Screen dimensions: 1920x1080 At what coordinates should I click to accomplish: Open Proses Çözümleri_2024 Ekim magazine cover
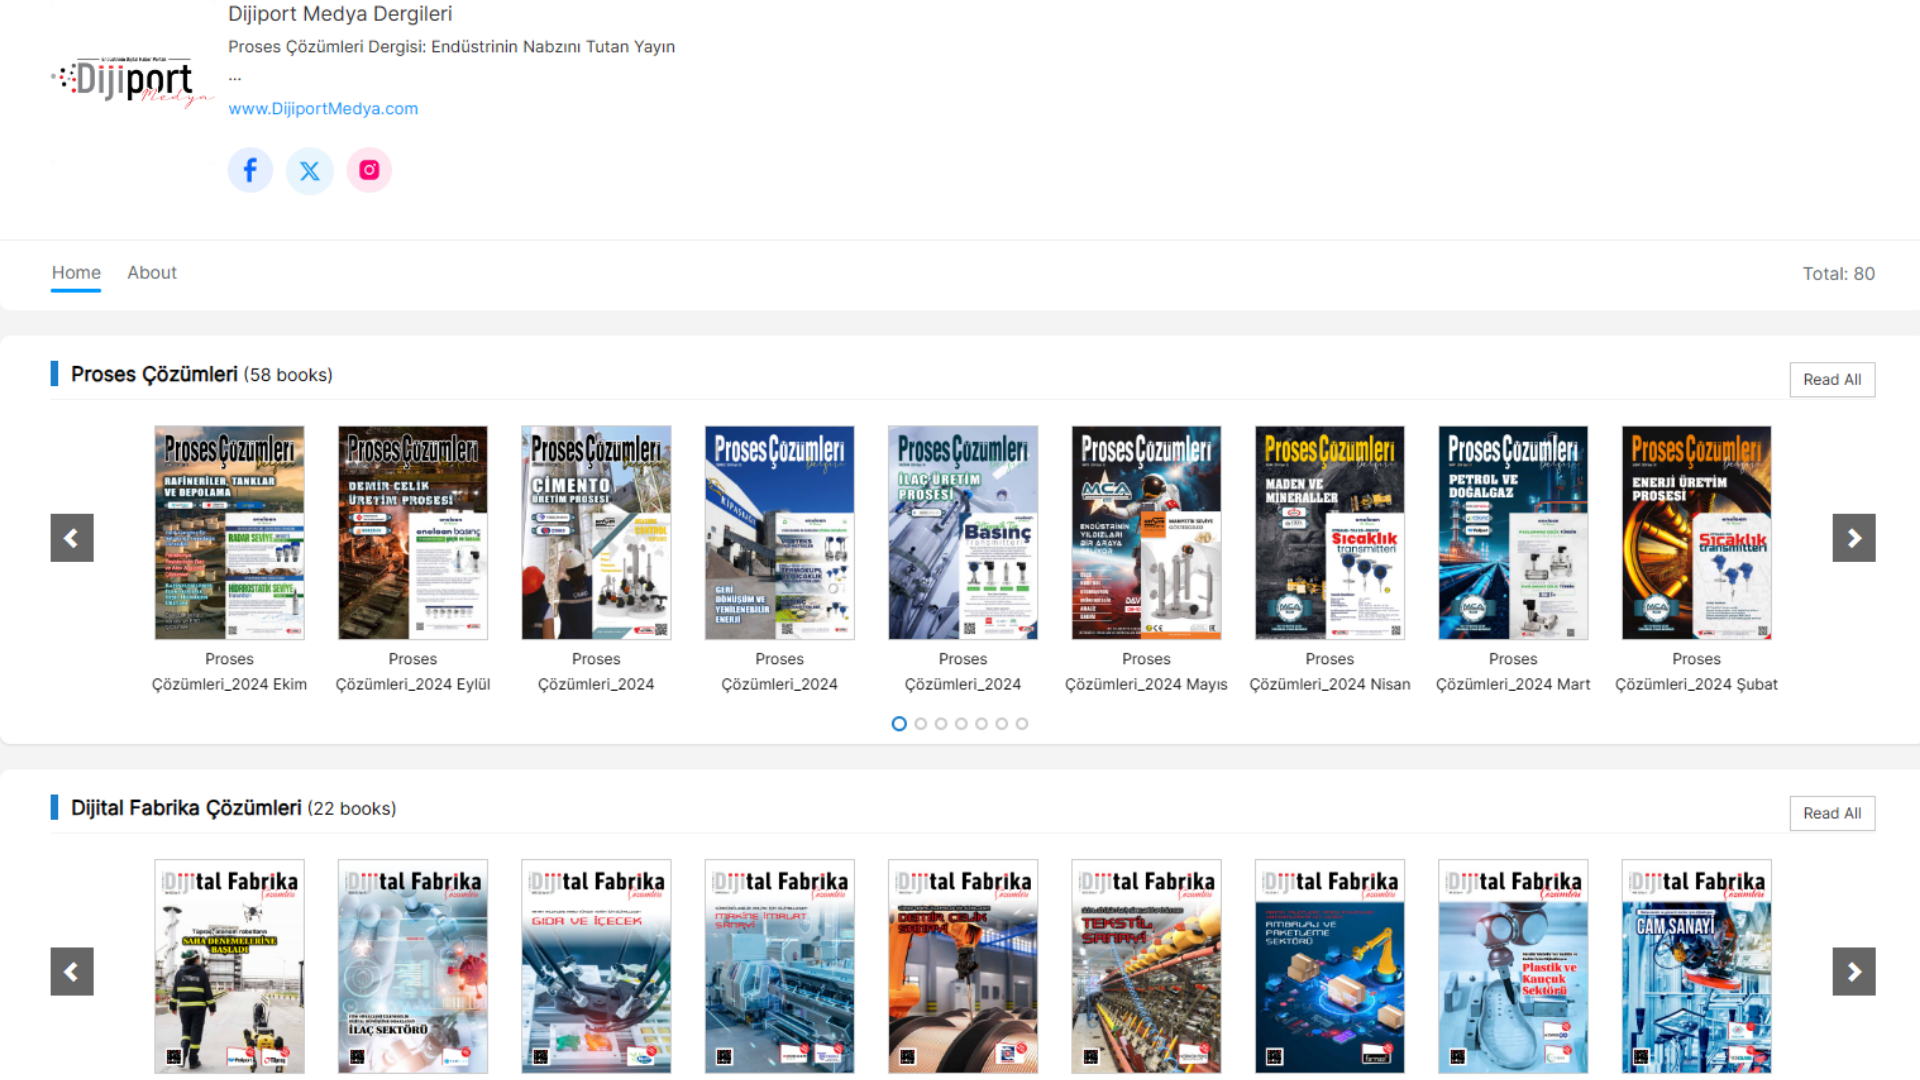pyautogui.click(x=229, y=533)
